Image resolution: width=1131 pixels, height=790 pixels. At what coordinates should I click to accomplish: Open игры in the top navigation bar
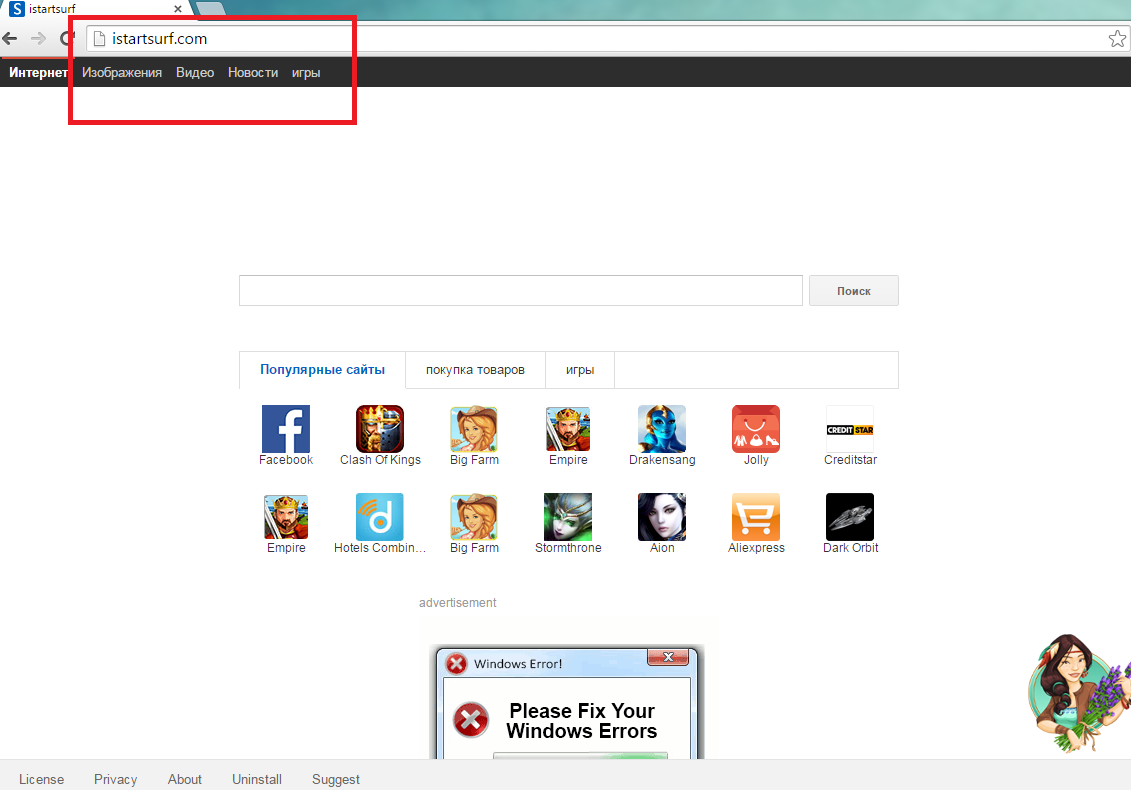click(x=306, y=73)
